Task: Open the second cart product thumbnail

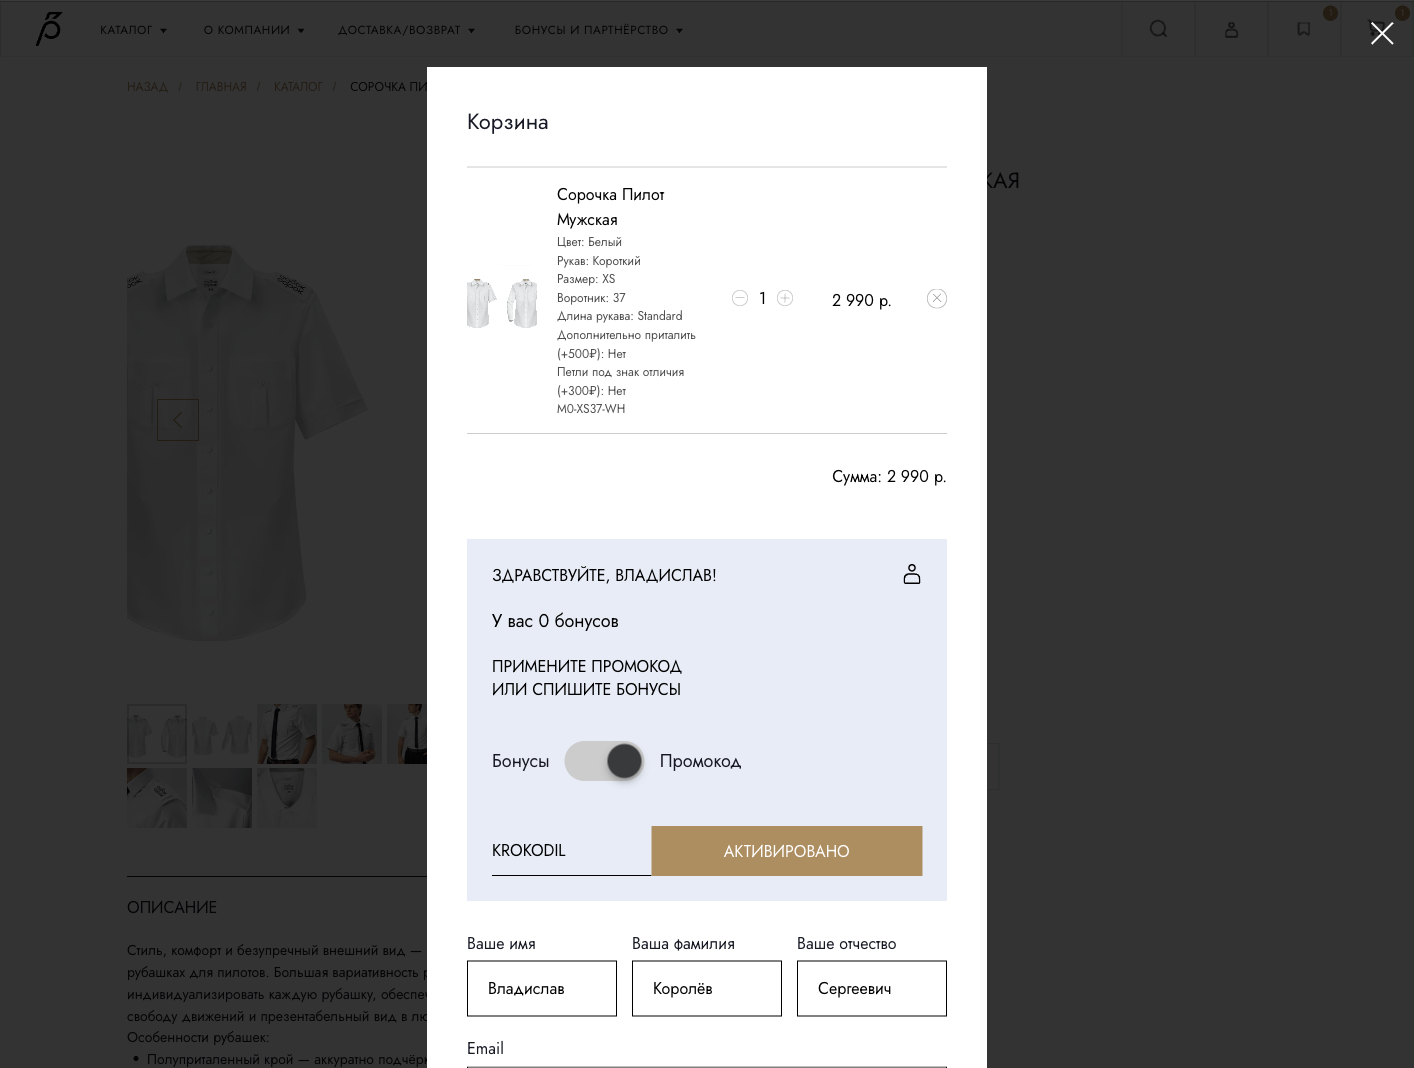Action: coord(522,303)
